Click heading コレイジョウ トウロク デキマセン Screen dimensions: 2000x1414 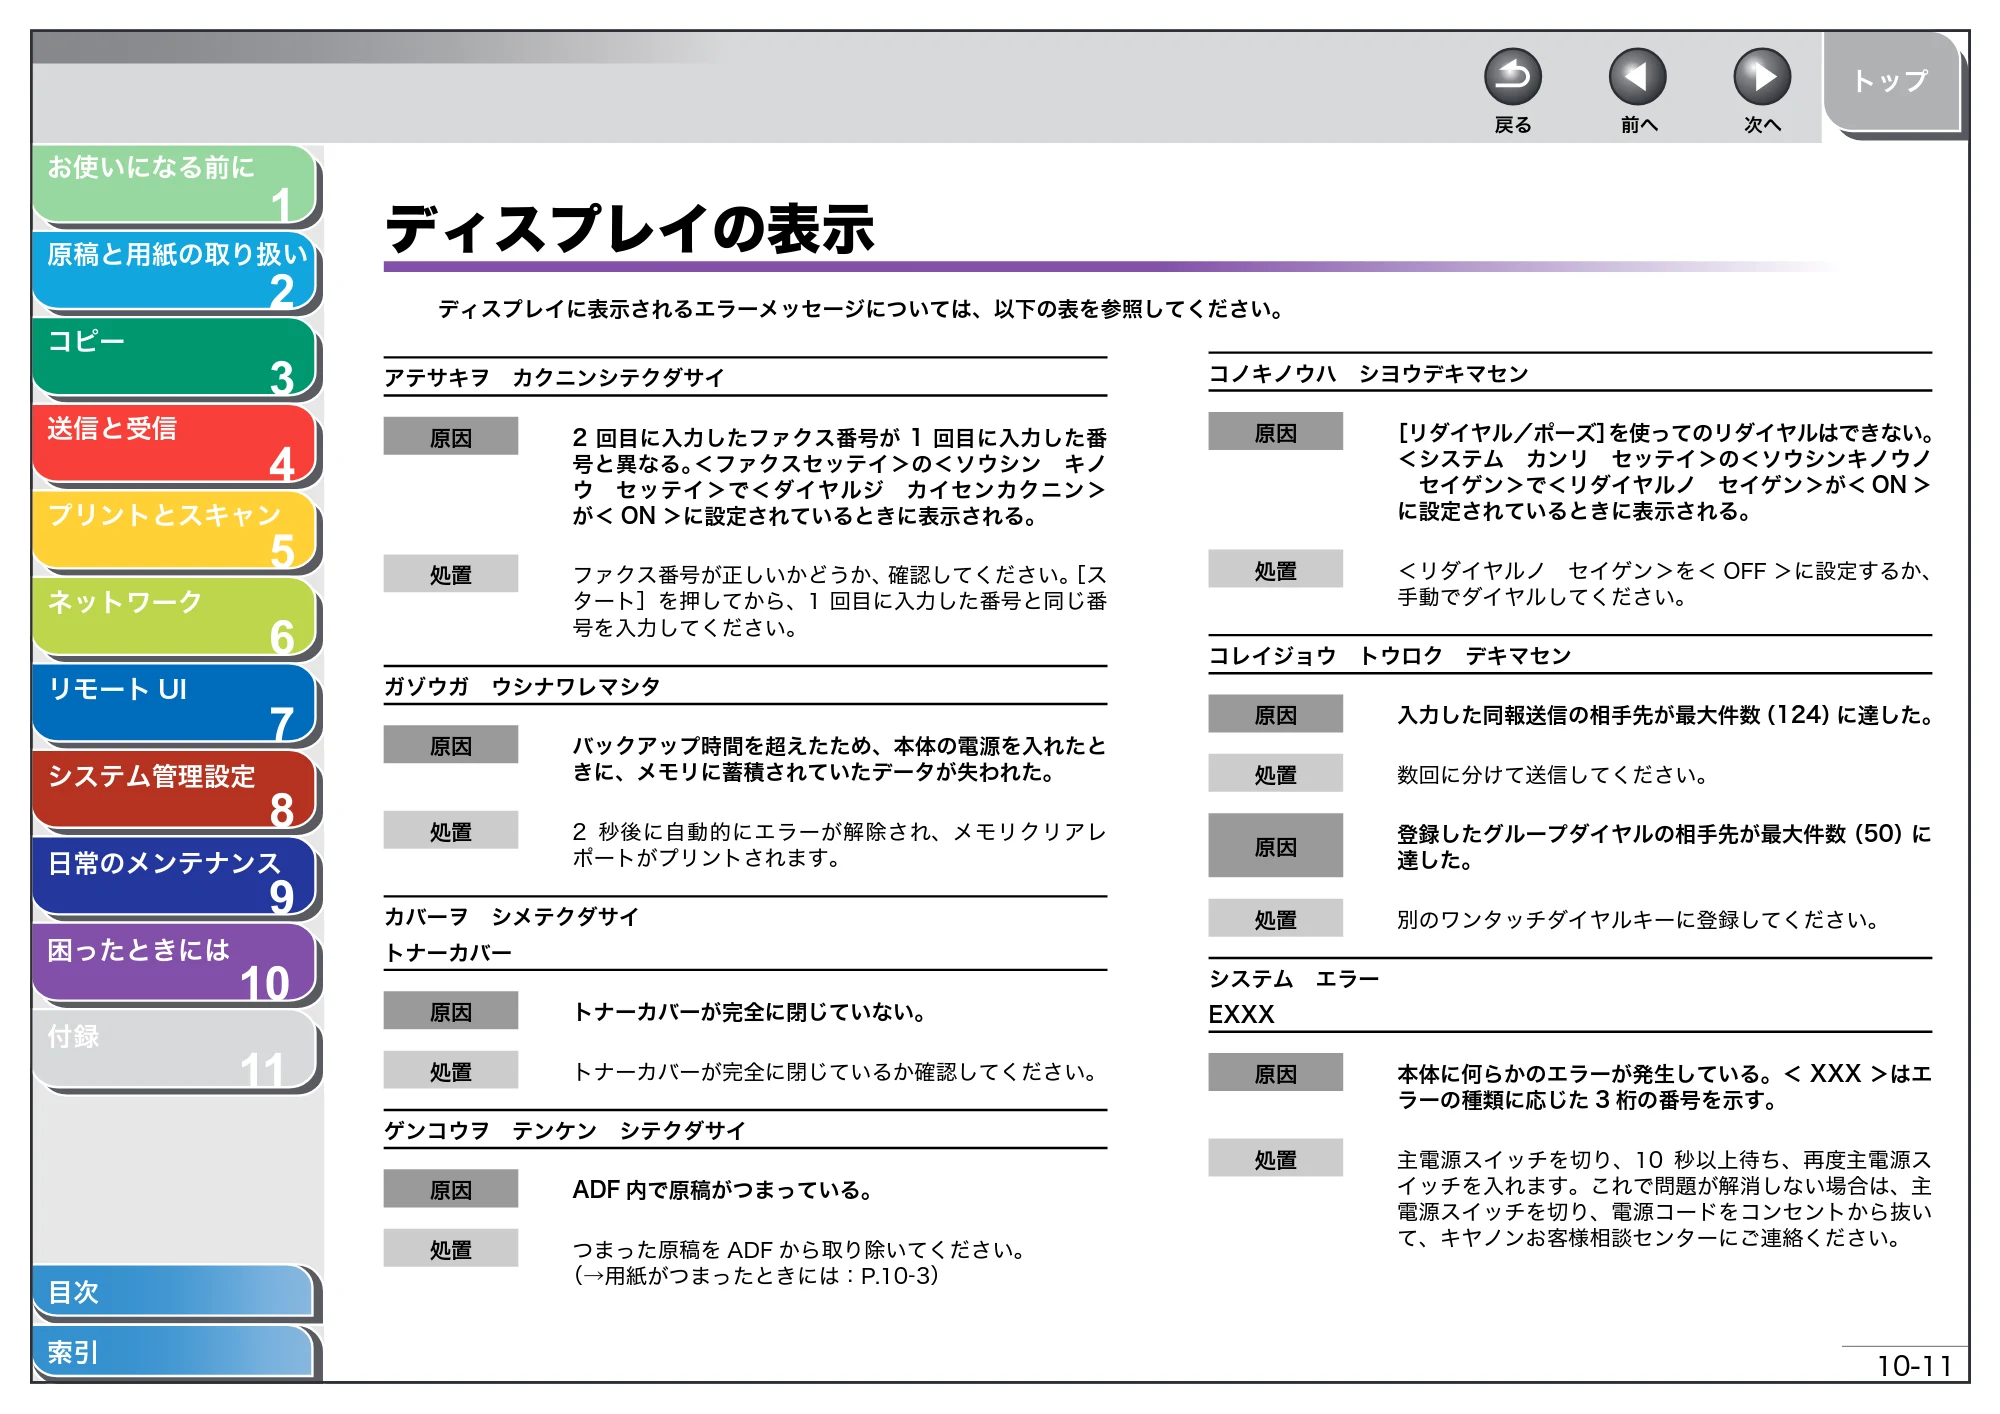click(x=1390, y=656)
